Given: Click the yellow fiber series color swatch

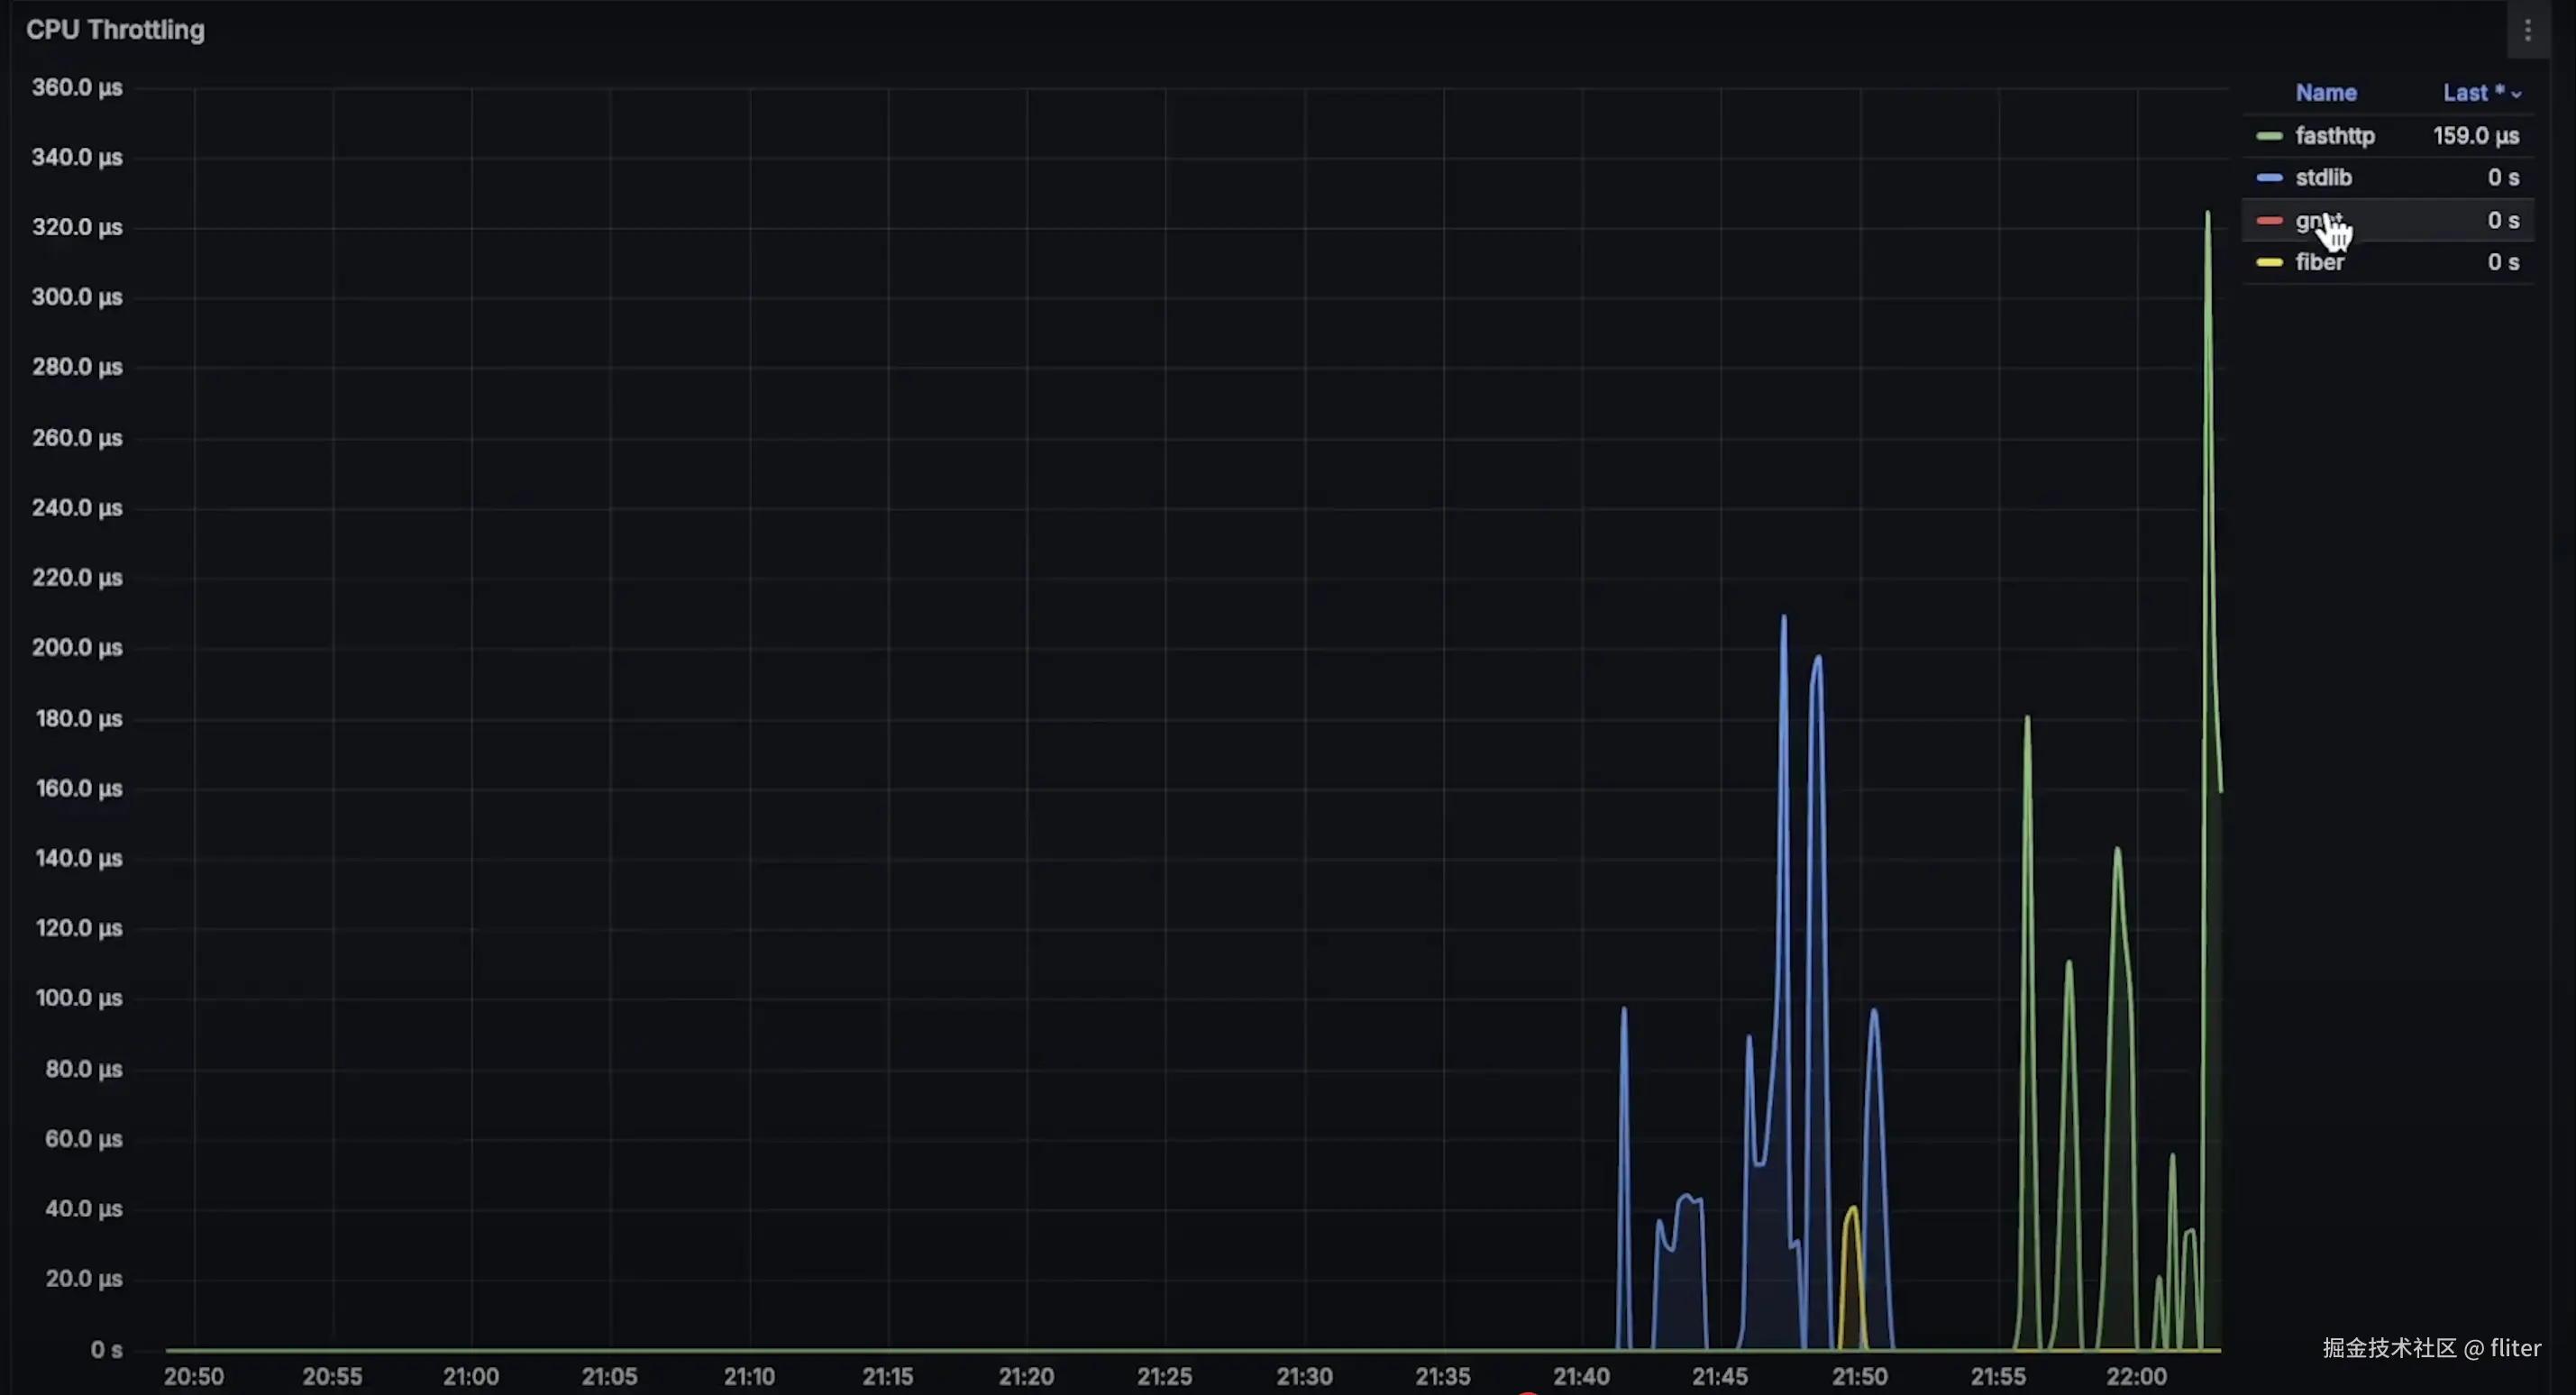Looking at the screenshot, I should point(2269,263).
